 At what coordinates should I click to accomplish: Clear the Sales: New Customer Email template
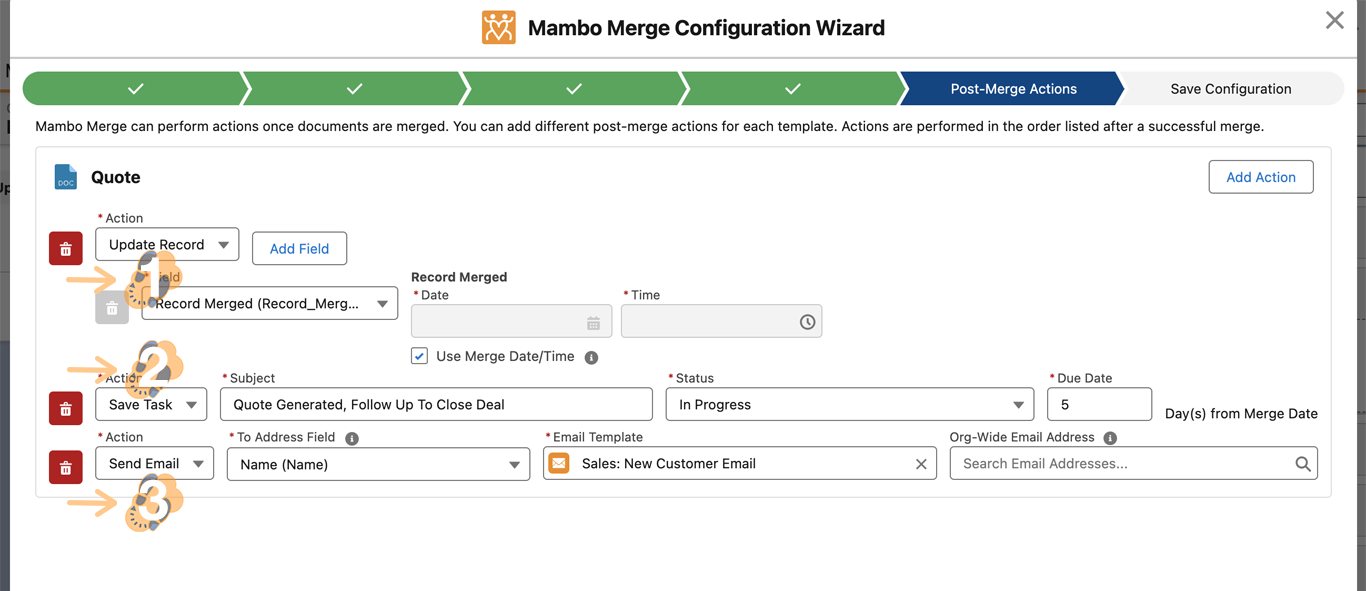(x=921, y=464)
